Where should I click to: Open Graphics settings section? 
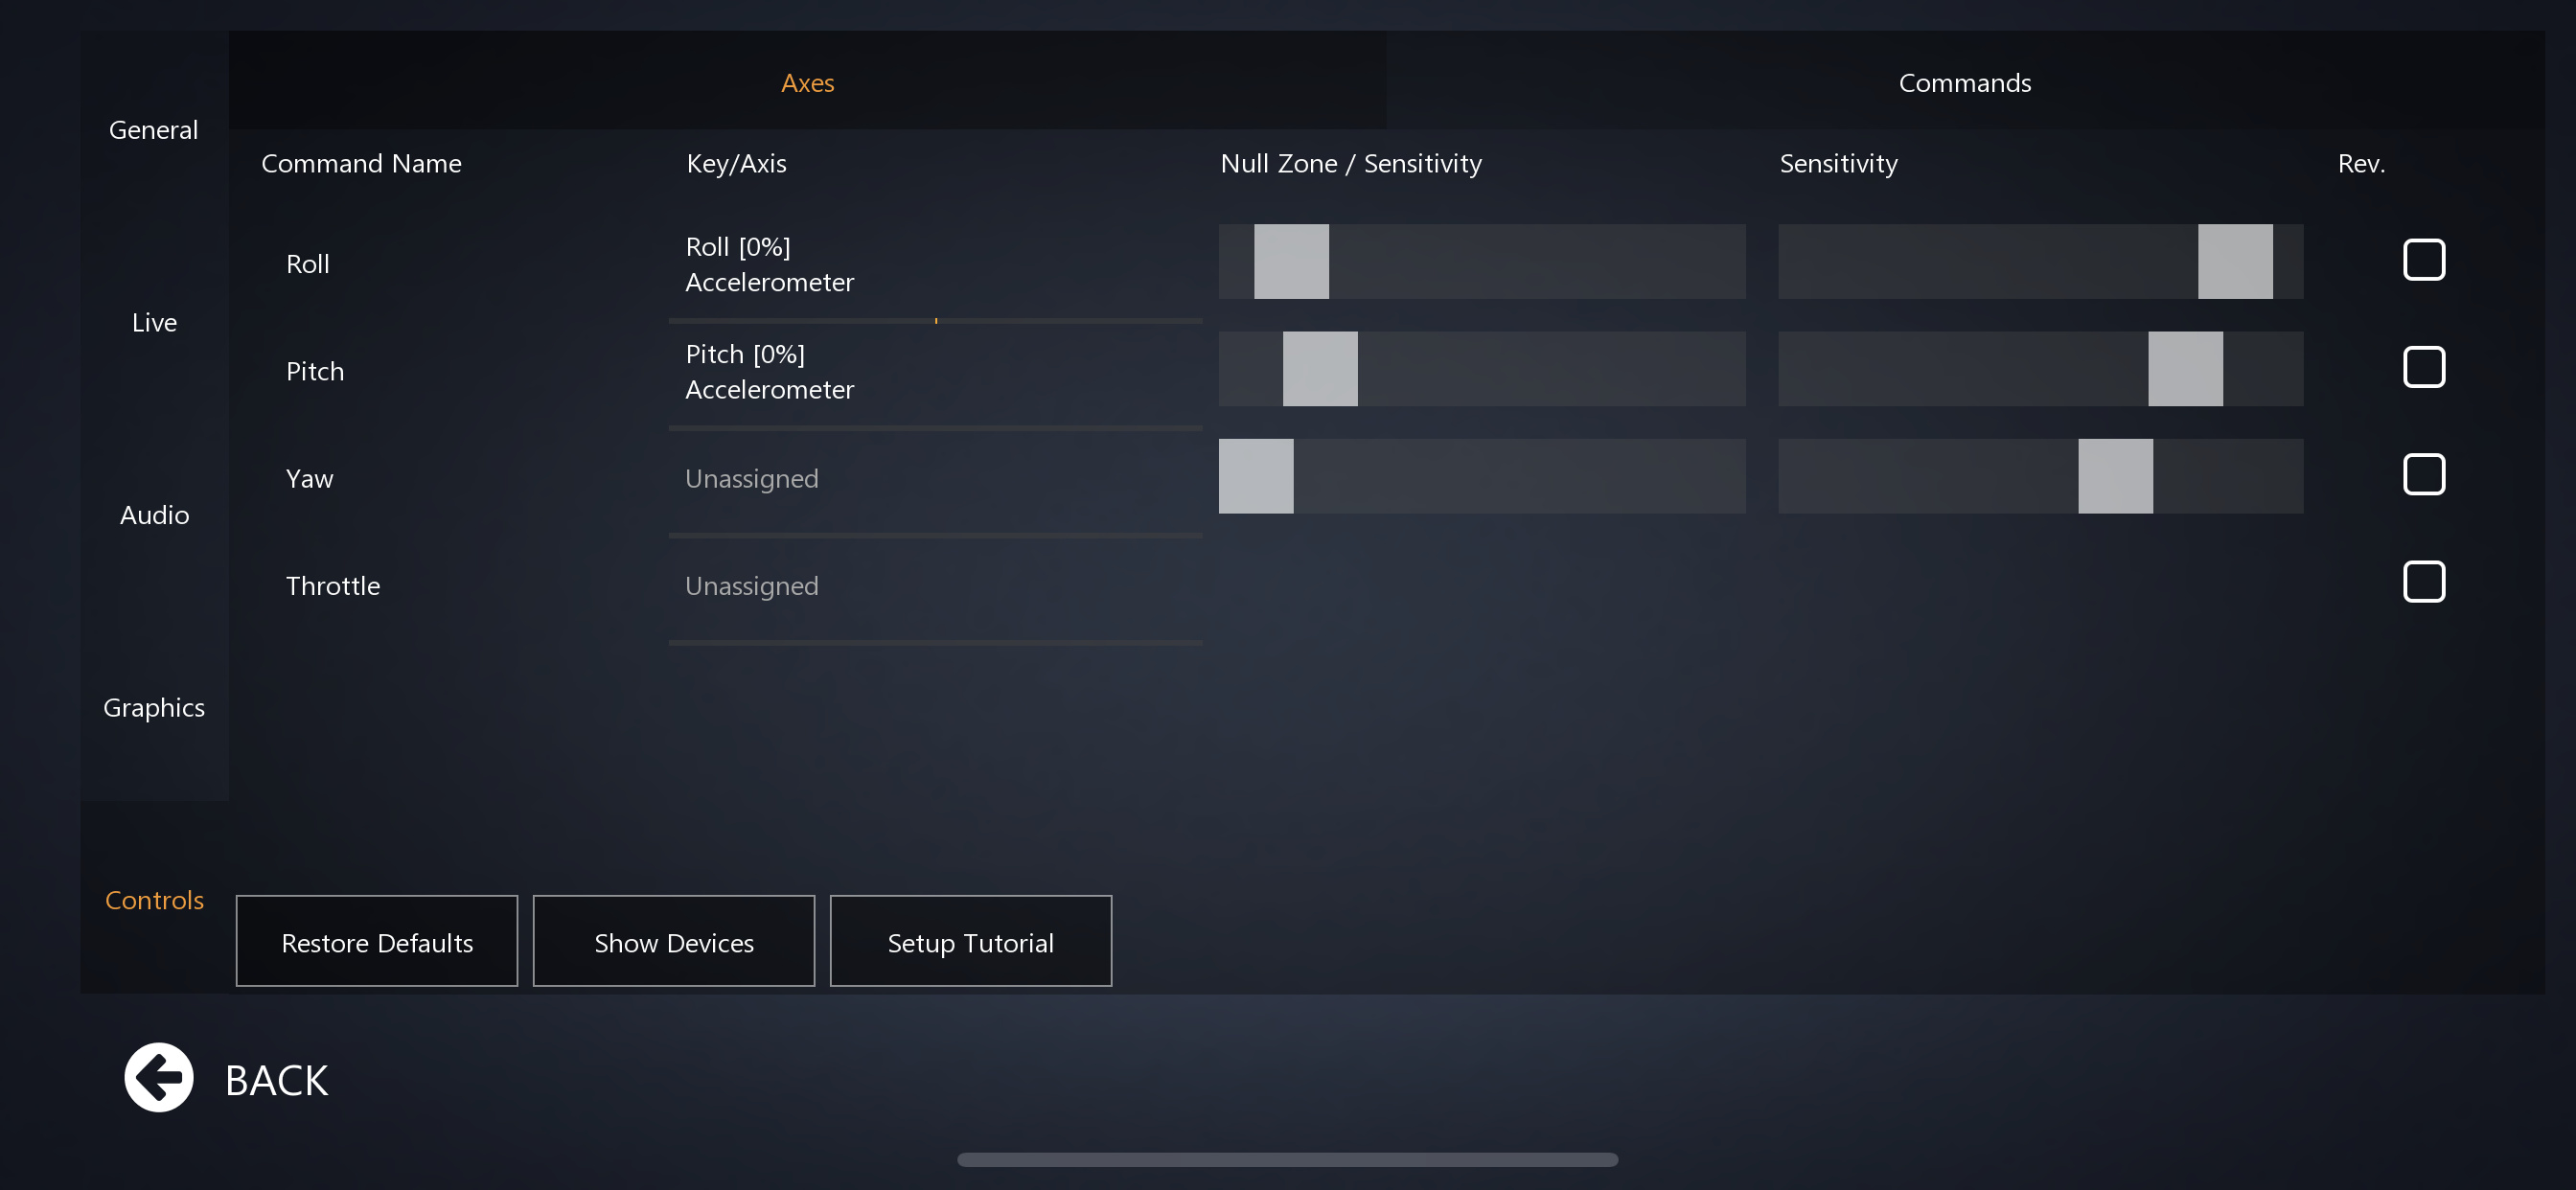(x=154, y=707)
